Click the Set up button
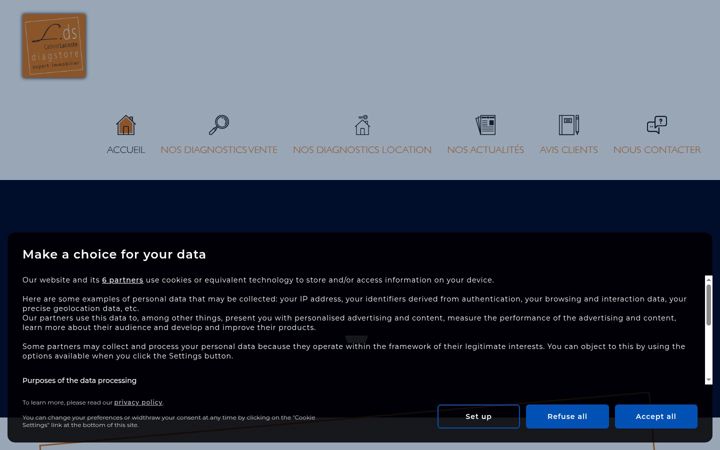 click(478, 416)
